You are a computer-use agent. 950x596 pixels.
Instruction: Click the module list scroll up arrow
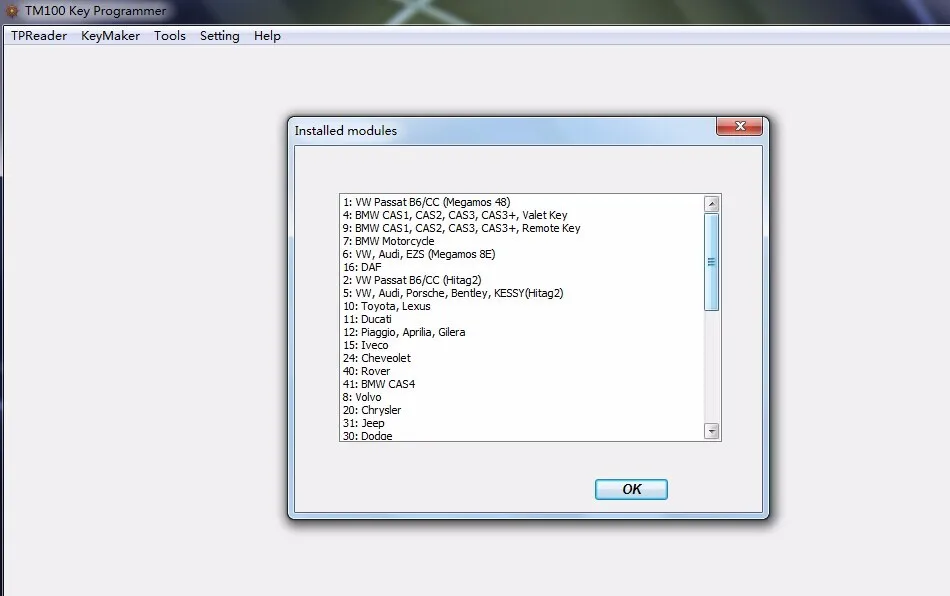712,204
